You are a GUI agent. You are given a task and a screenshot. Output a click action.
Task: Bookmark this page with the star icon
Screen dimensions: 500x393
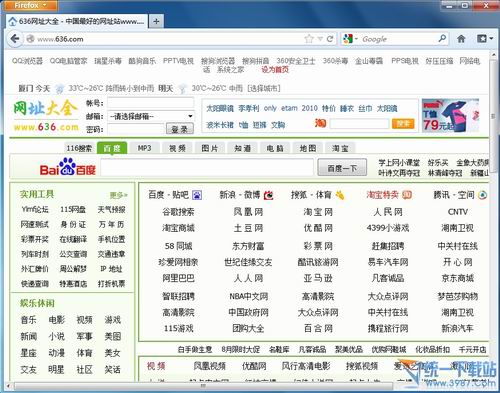tap(309, 39)
